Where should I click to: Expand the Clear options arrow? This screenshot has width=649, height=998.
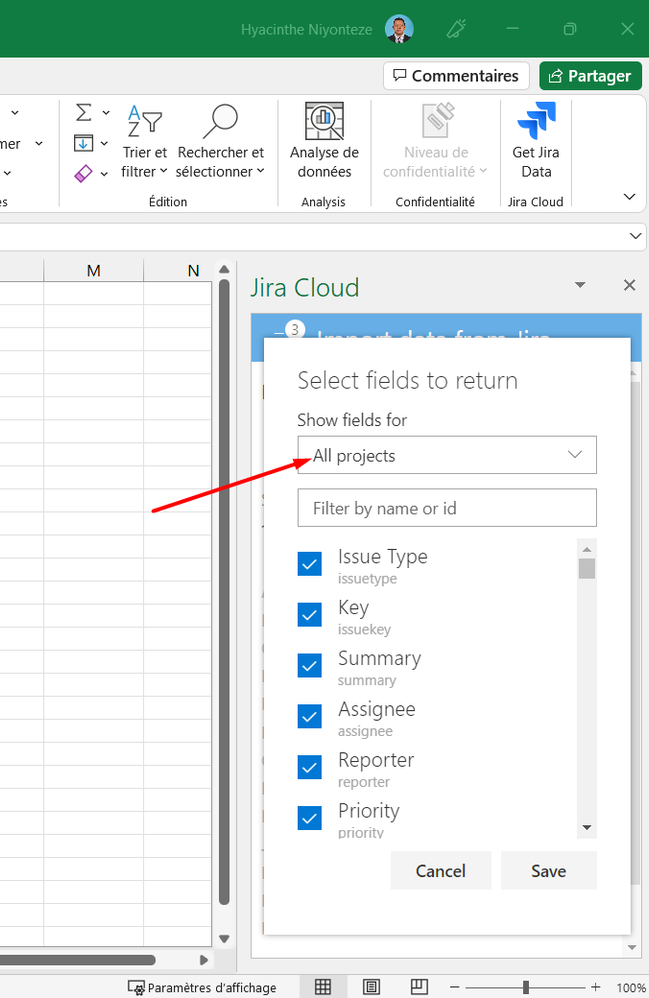tap(104, 173)
